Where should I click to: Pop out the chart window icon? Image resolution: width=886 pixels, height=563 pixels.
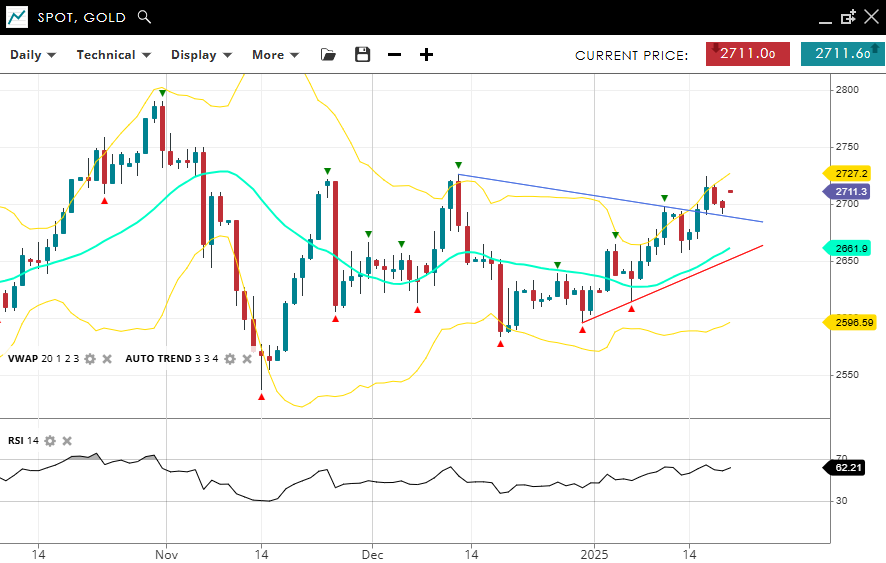[x=848, y=17]
